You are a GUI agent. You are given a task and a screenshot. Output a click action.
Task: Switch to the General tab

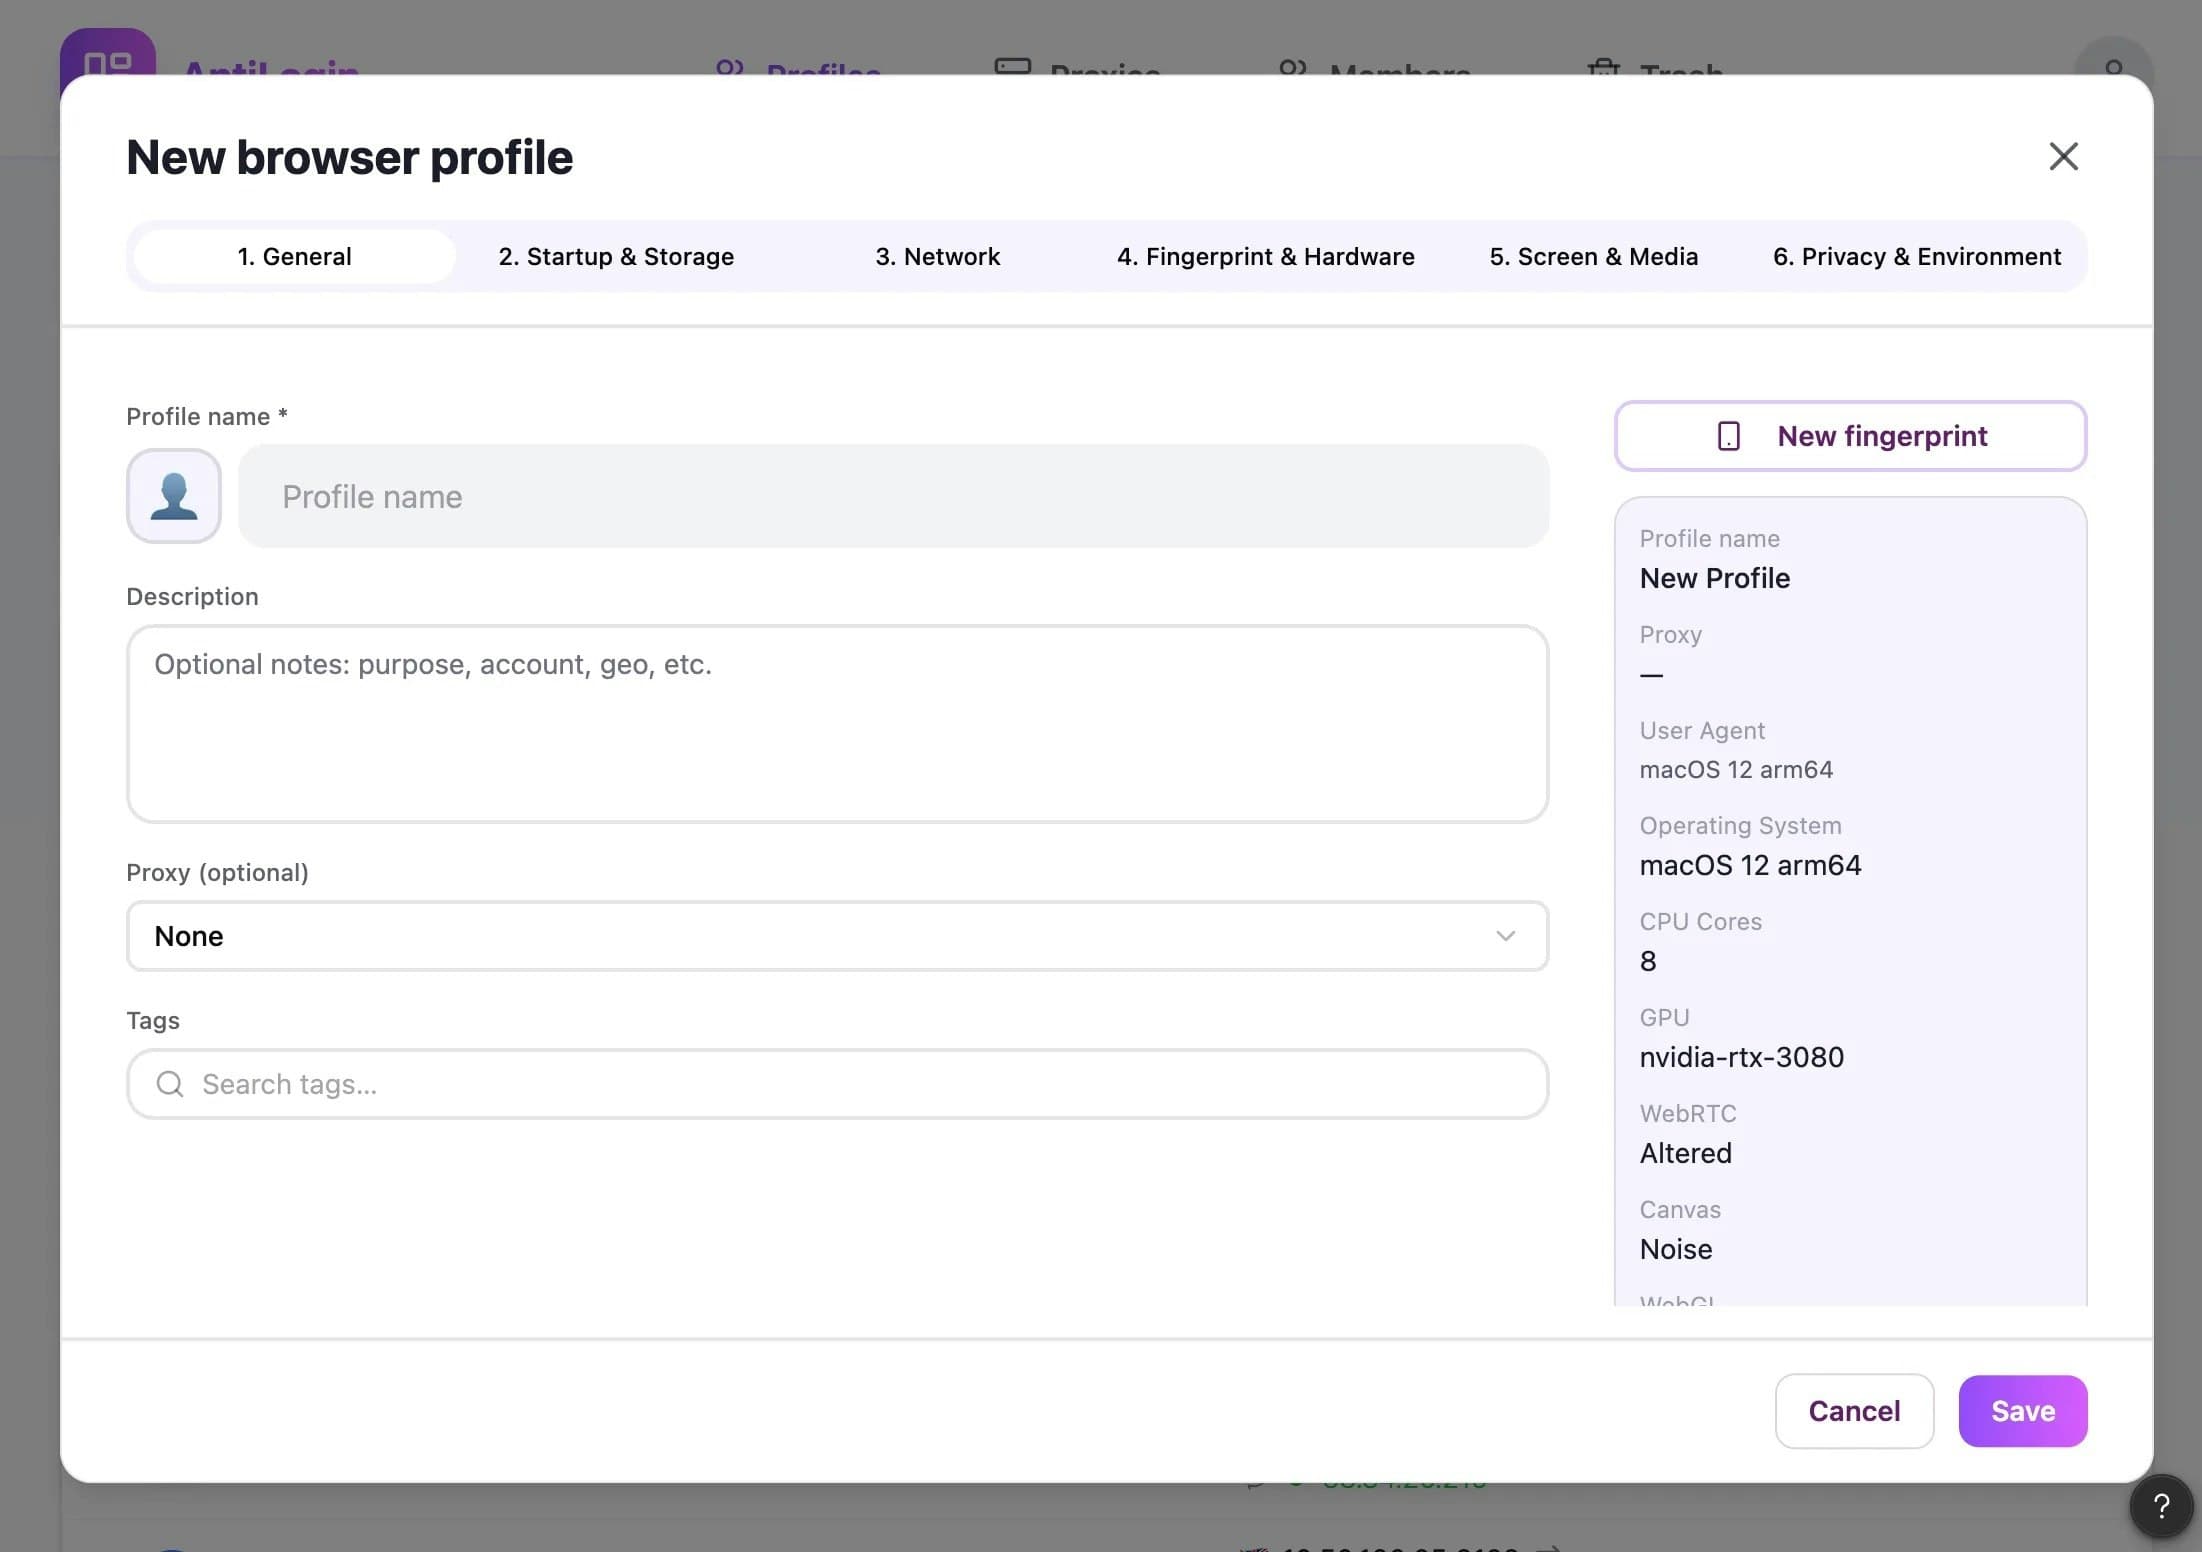tap(294, 256)
